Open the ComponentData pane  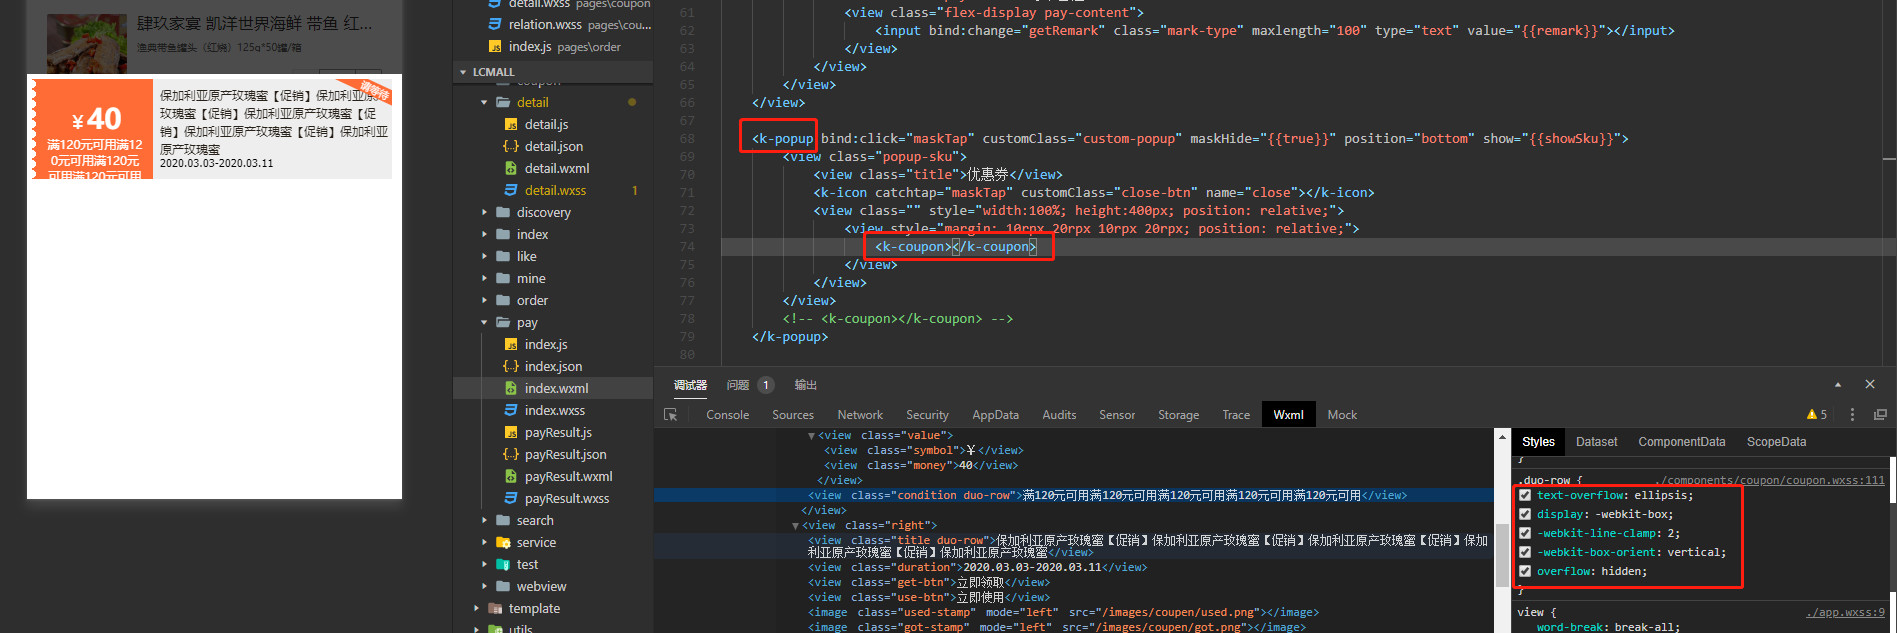[1681, 442]
